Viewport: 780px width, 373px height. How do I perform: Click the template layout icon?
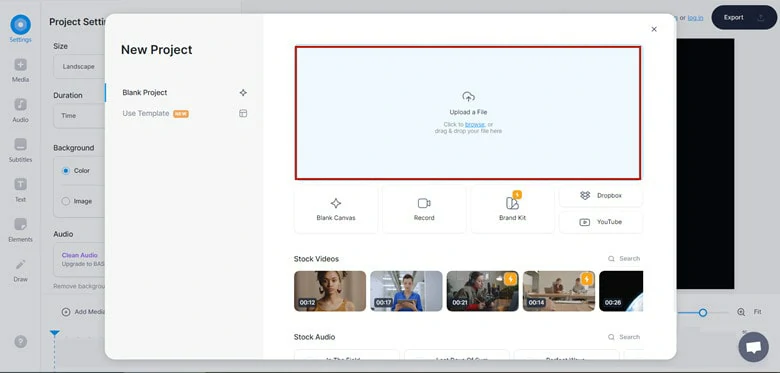tap(243, 113)
